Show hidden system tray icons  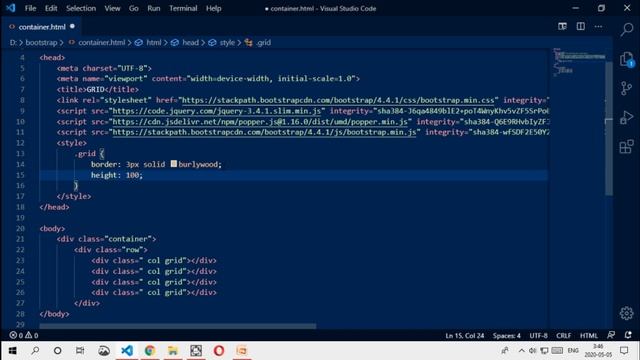click(521, 351)
